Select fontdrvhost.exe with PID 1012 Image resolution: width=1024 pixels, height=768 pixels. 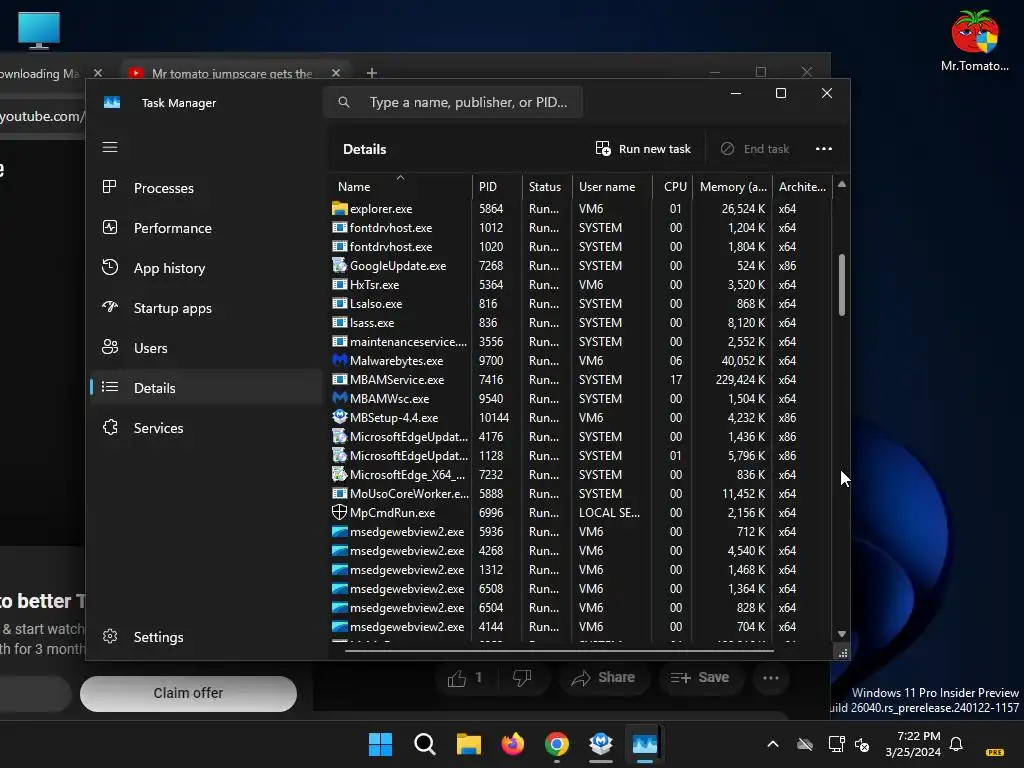point(580,227)
